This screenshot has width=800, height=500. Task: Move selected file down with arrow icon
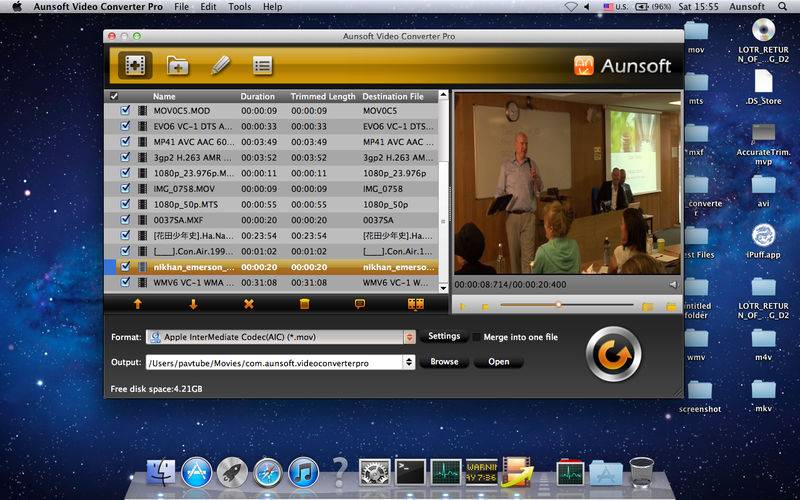point(193,304)
